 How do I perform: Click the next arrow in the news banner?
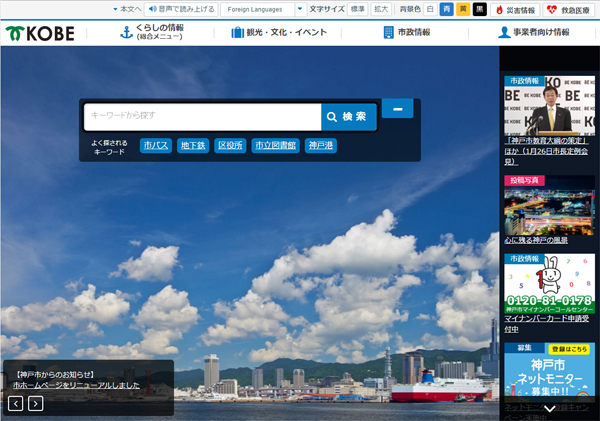[36, 403]
